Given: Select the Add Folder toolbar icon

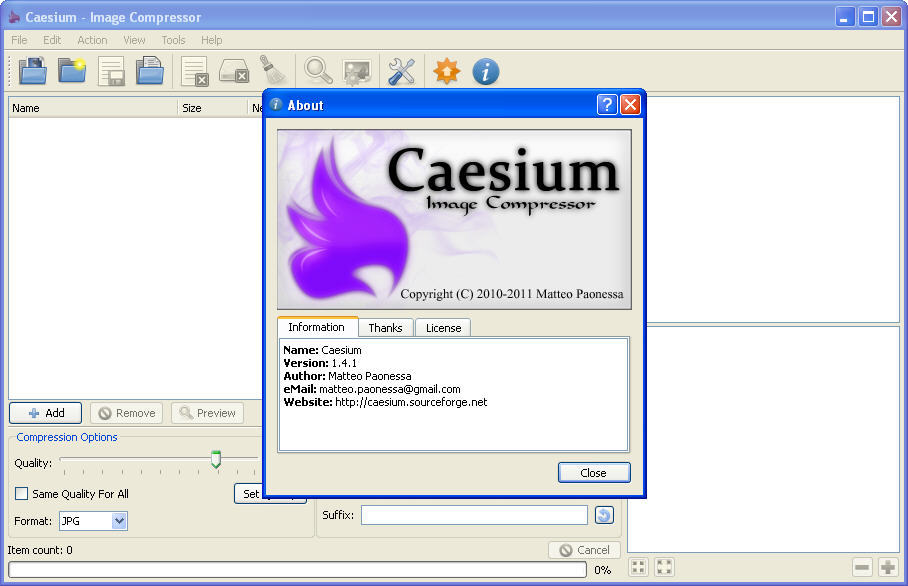Looking at the screenshot, I should pos(71,71).
